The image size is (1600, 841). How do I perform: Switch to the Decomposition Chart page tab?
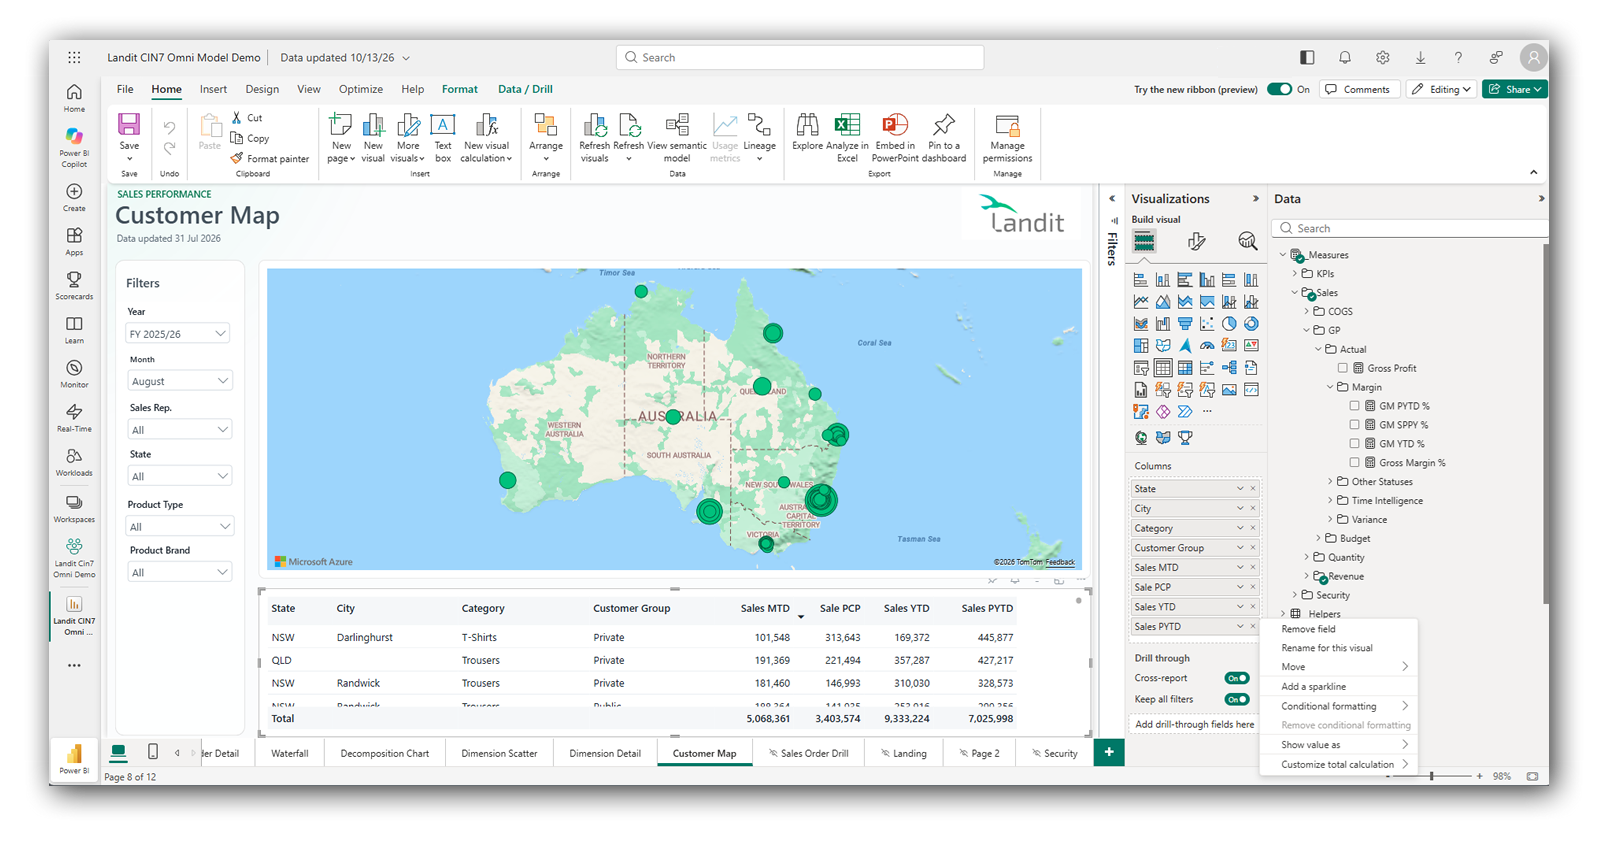click(385, 753)
